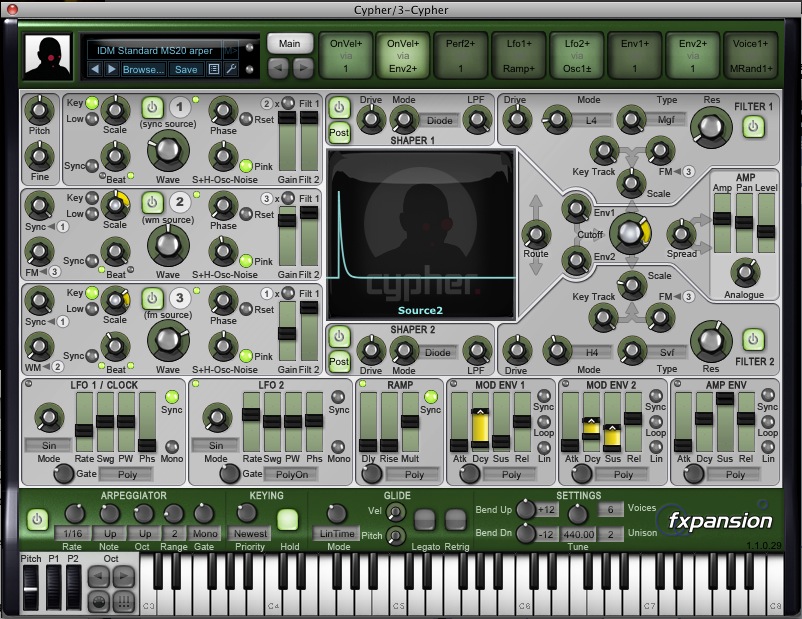The image size is (802, 619).
Task: Click the Amp Env Poly gate button
Action: pos(735,475)
